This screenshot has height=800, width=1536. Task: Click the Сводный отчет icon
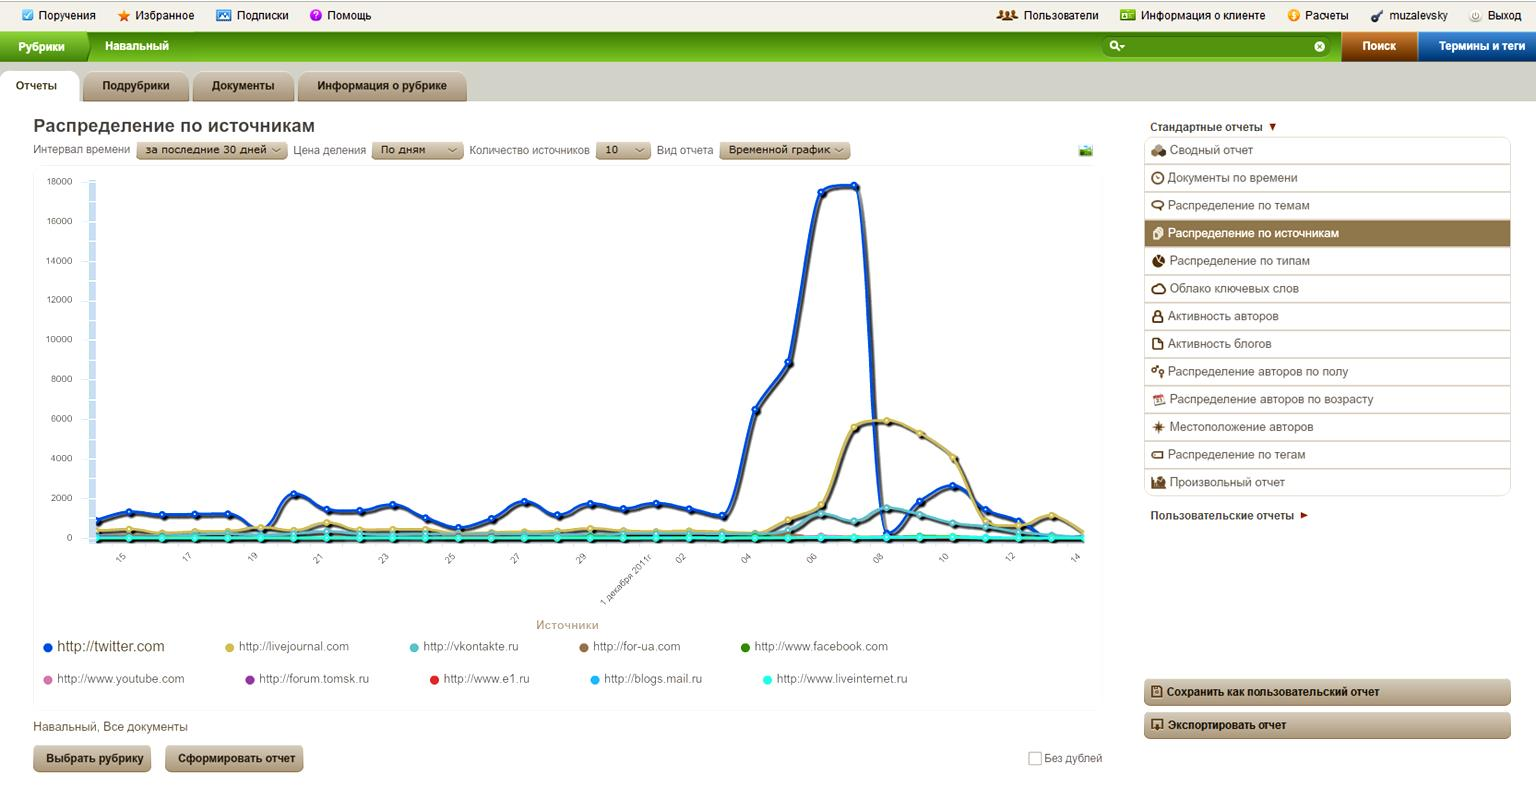point(1159,150)
